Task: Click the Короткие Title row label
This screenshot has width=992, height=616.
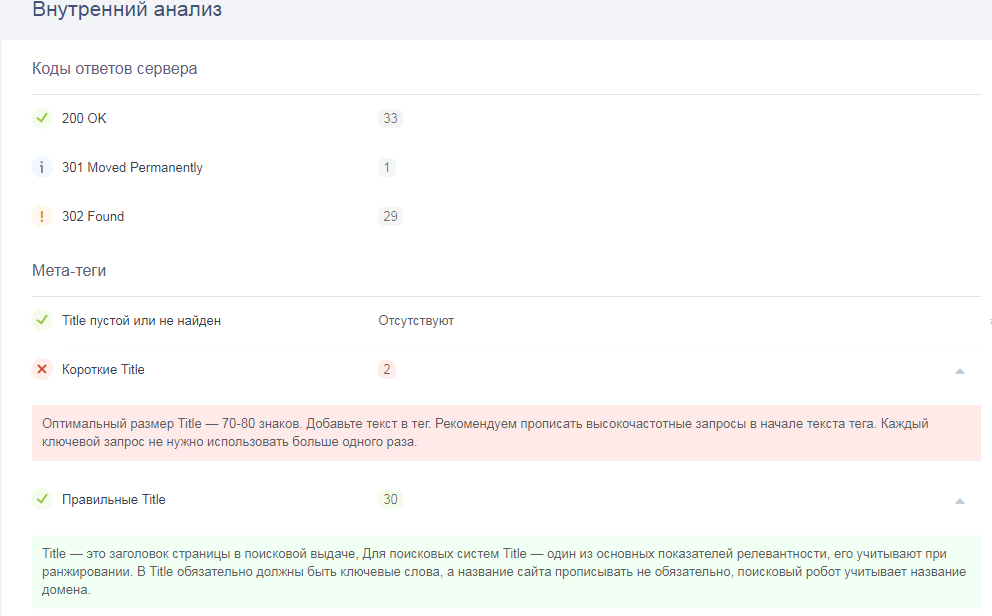Action: tap(103, 369)
